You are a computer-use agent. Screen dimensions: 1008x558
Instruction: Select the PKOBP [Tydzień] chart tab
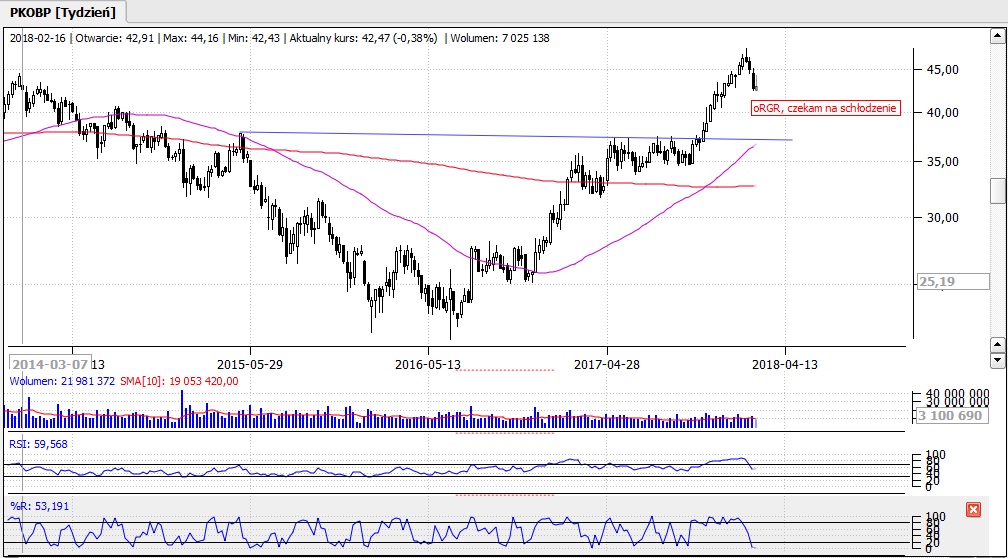tap(63, 12)
